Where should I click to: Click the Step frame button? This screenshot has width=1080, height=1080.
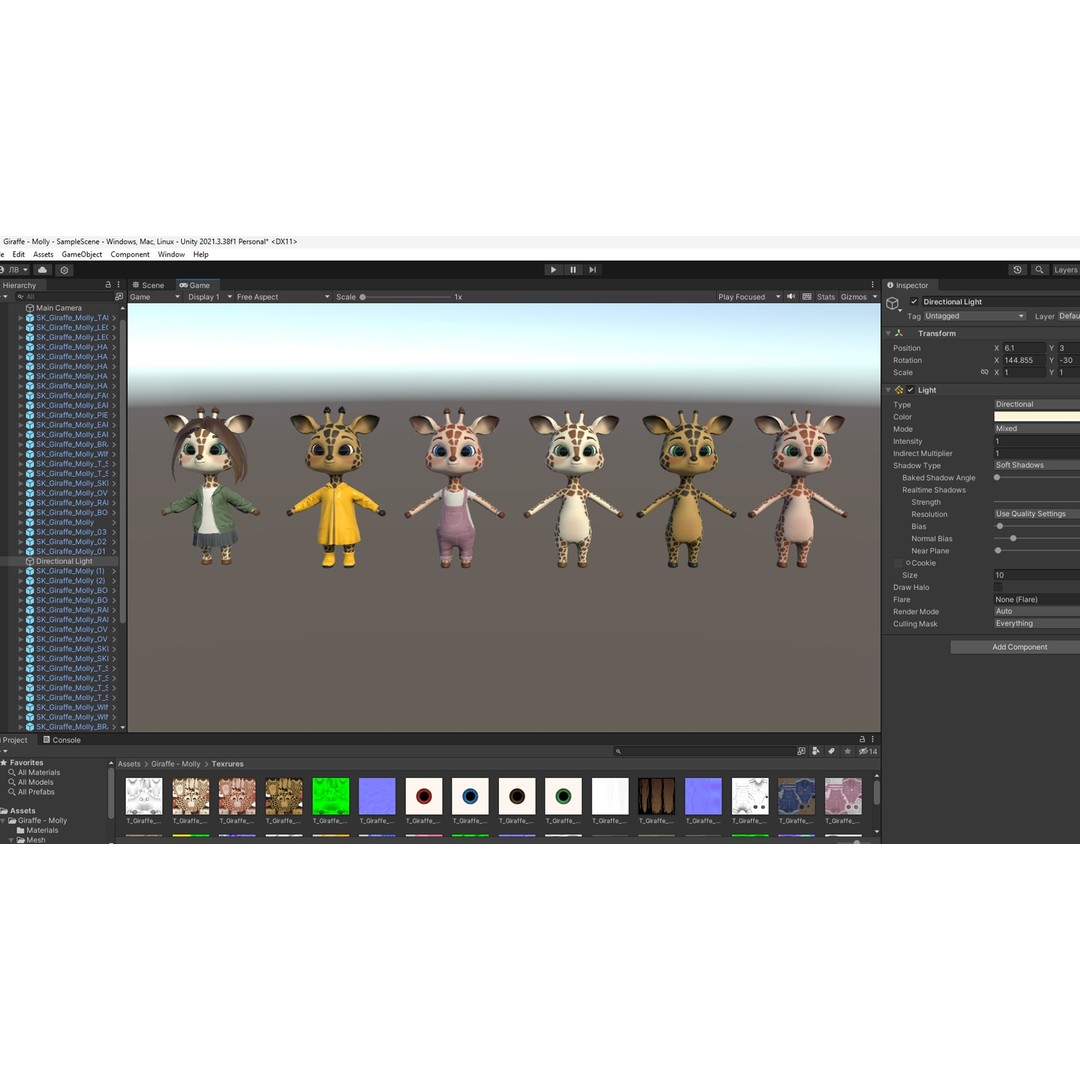tap(593, 269)
